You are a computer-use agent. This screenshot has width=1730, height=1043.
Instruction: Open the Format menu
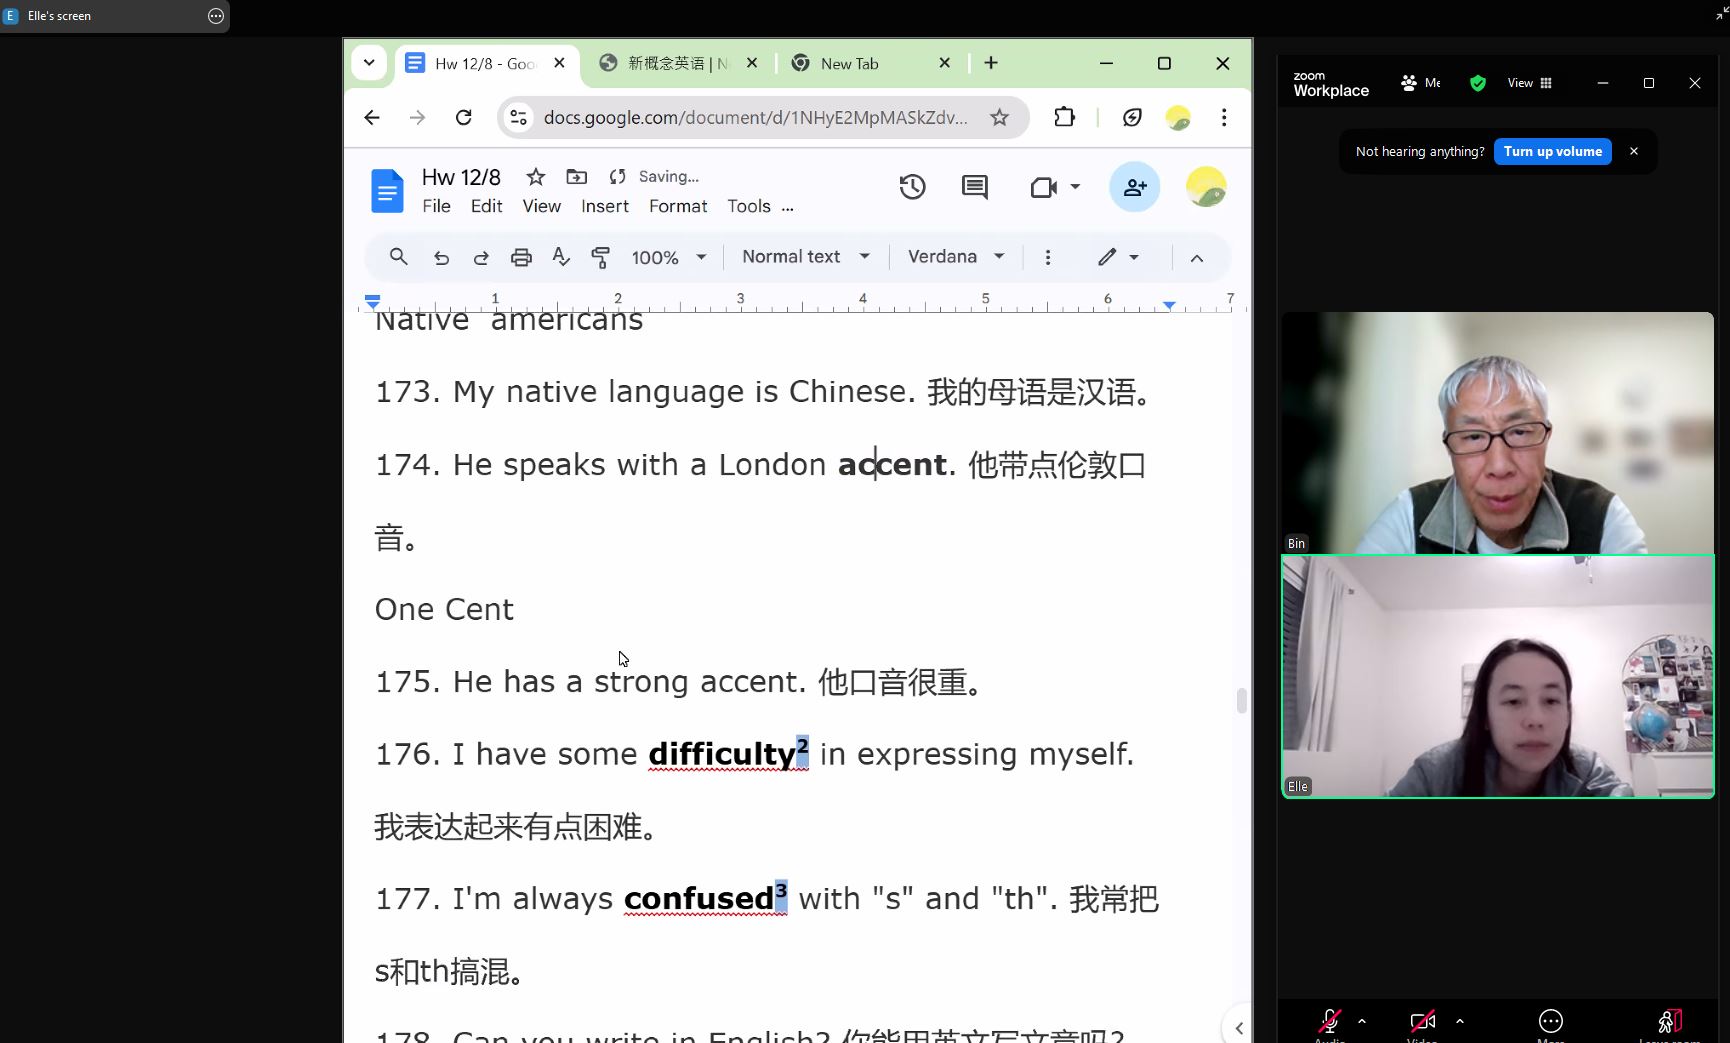click(678, 206)
